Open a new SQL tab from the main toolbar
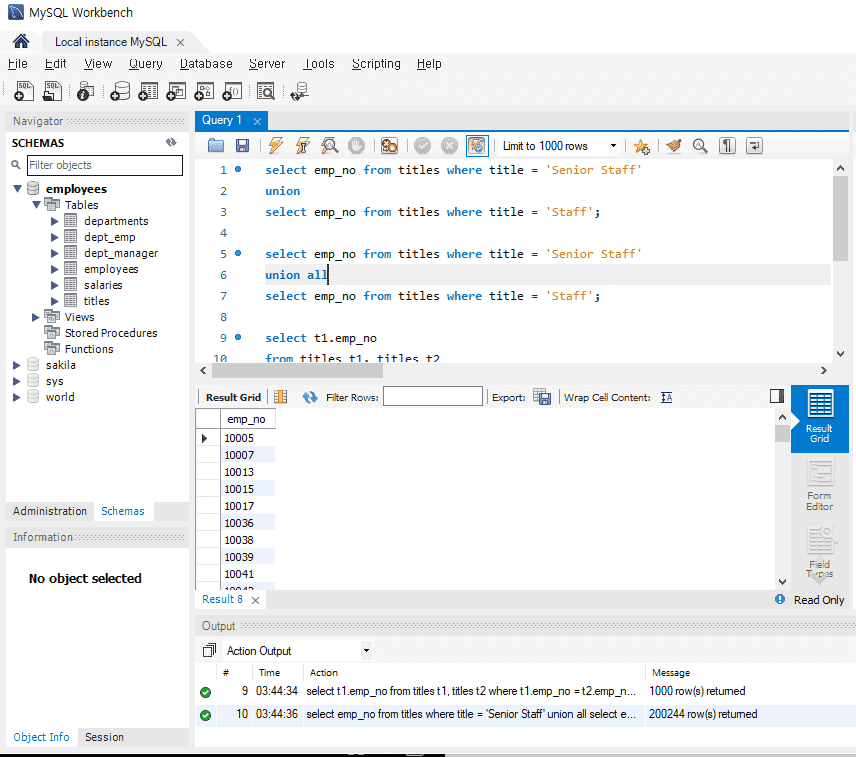 (x=25, y=91)
